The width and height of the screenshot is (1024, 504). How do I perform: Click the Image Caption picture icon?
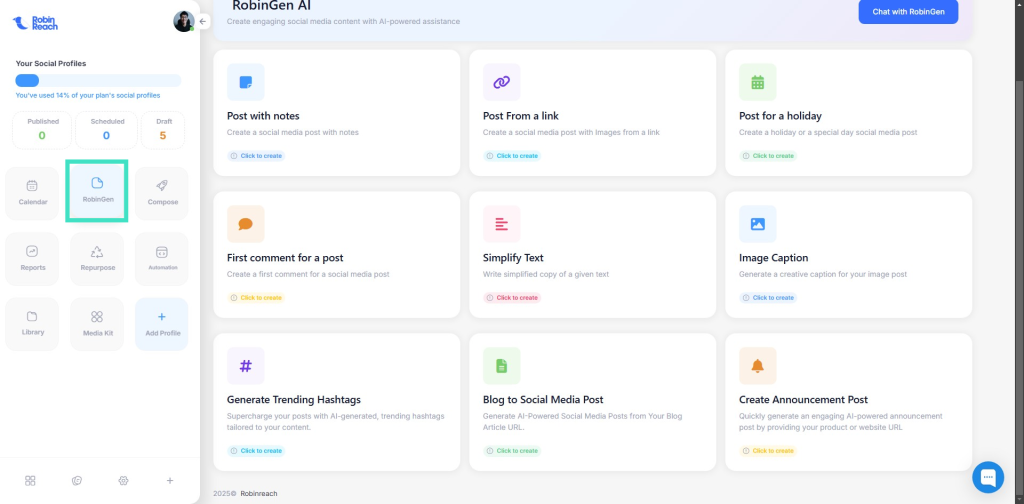pyautogui.click(x=758, y=224)
